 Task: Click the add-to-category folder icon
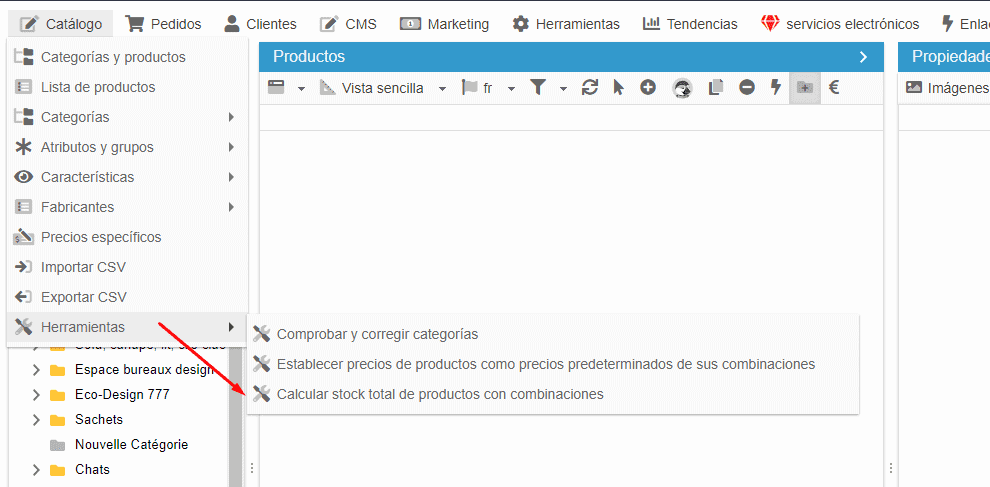[x=804, y=88]
